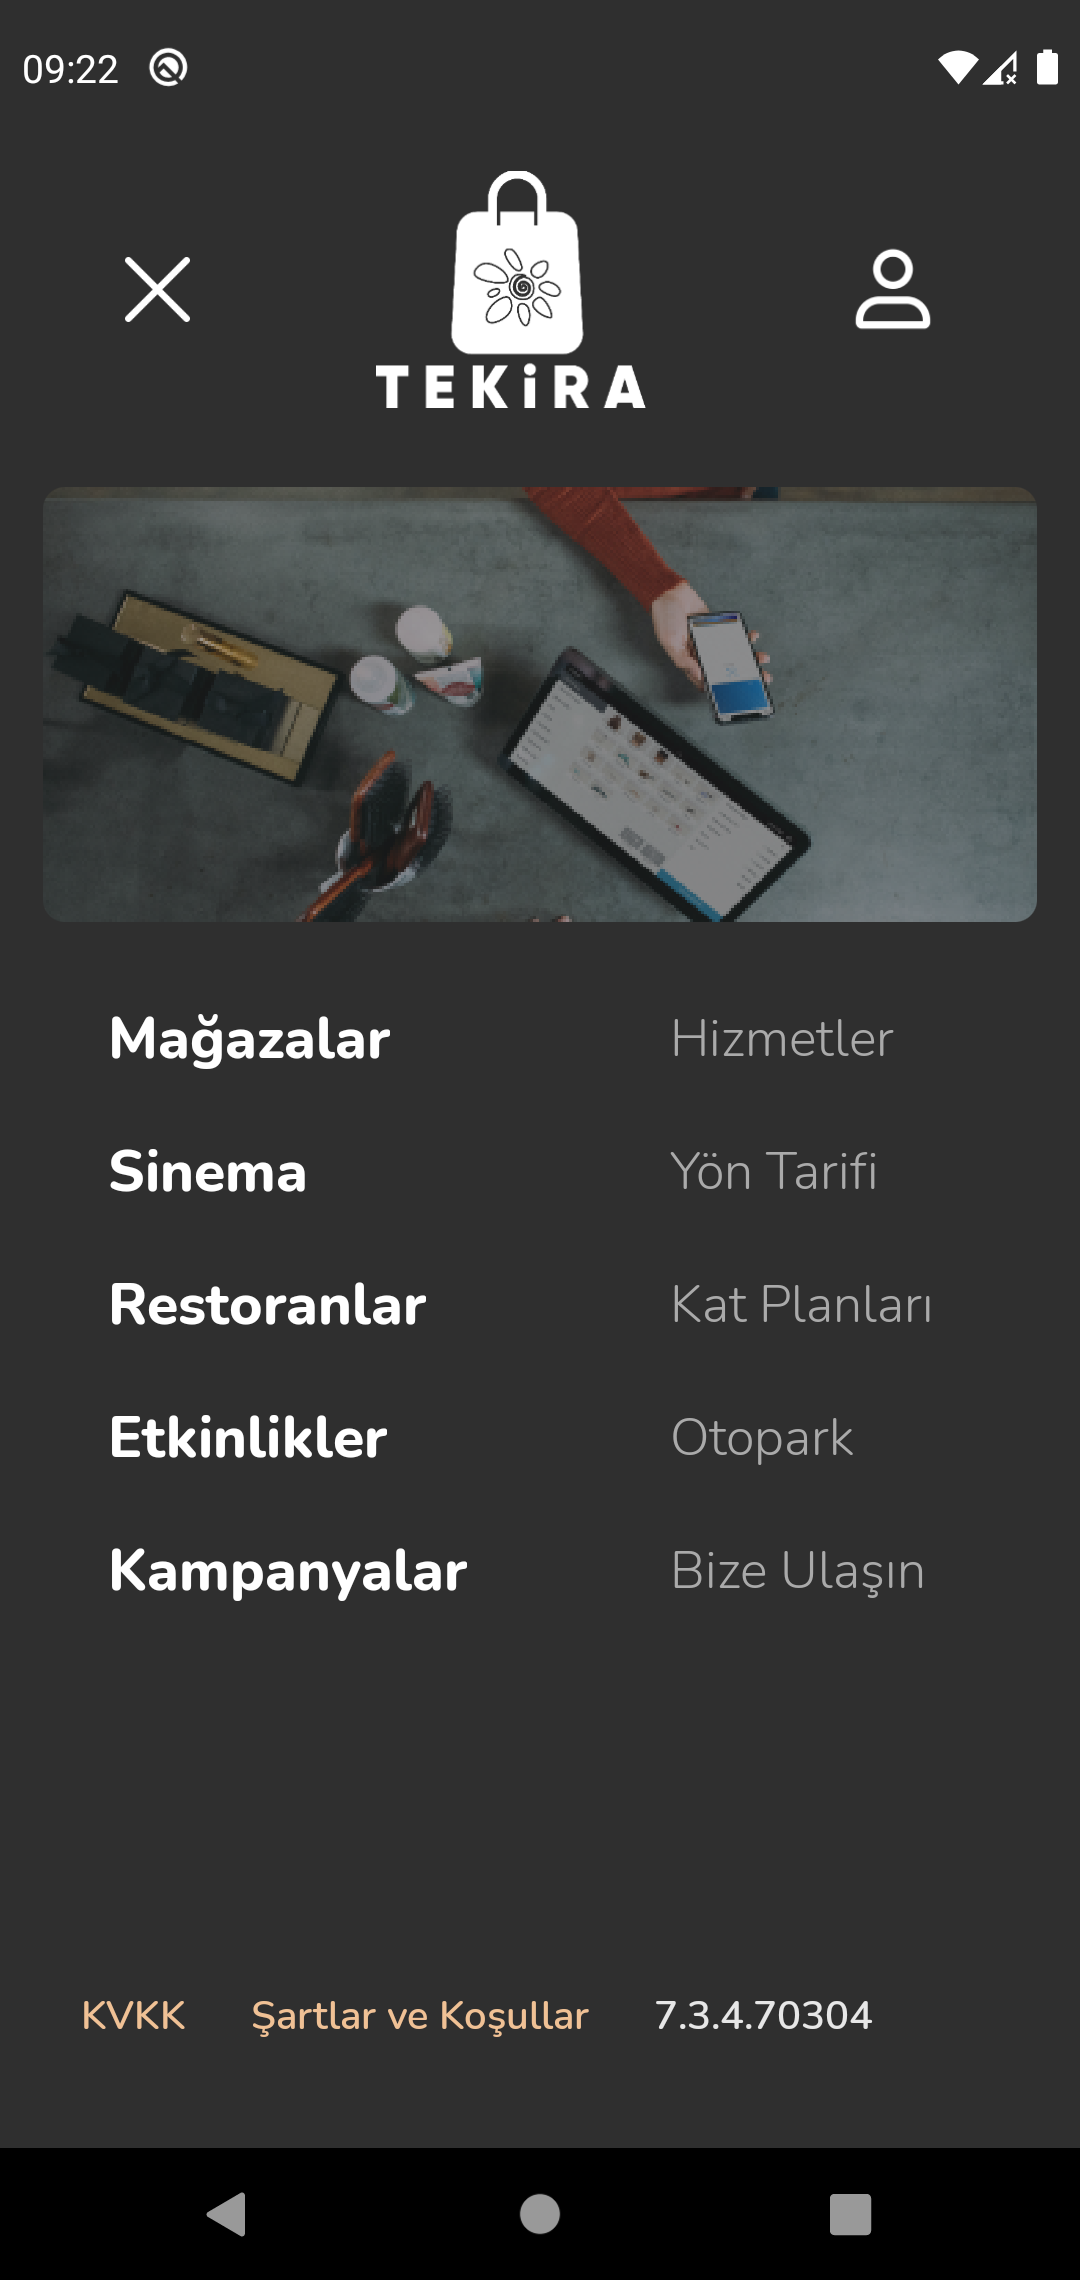Go to Restoranlar section
The image size is (1080, 2280).
click(268, 1305)
